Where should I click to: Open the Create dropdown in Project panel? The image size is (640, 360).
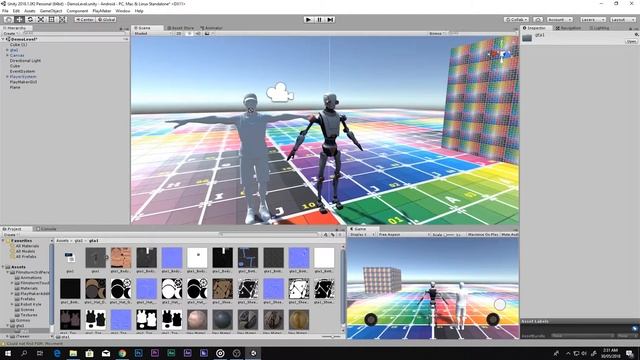point(11,235)
